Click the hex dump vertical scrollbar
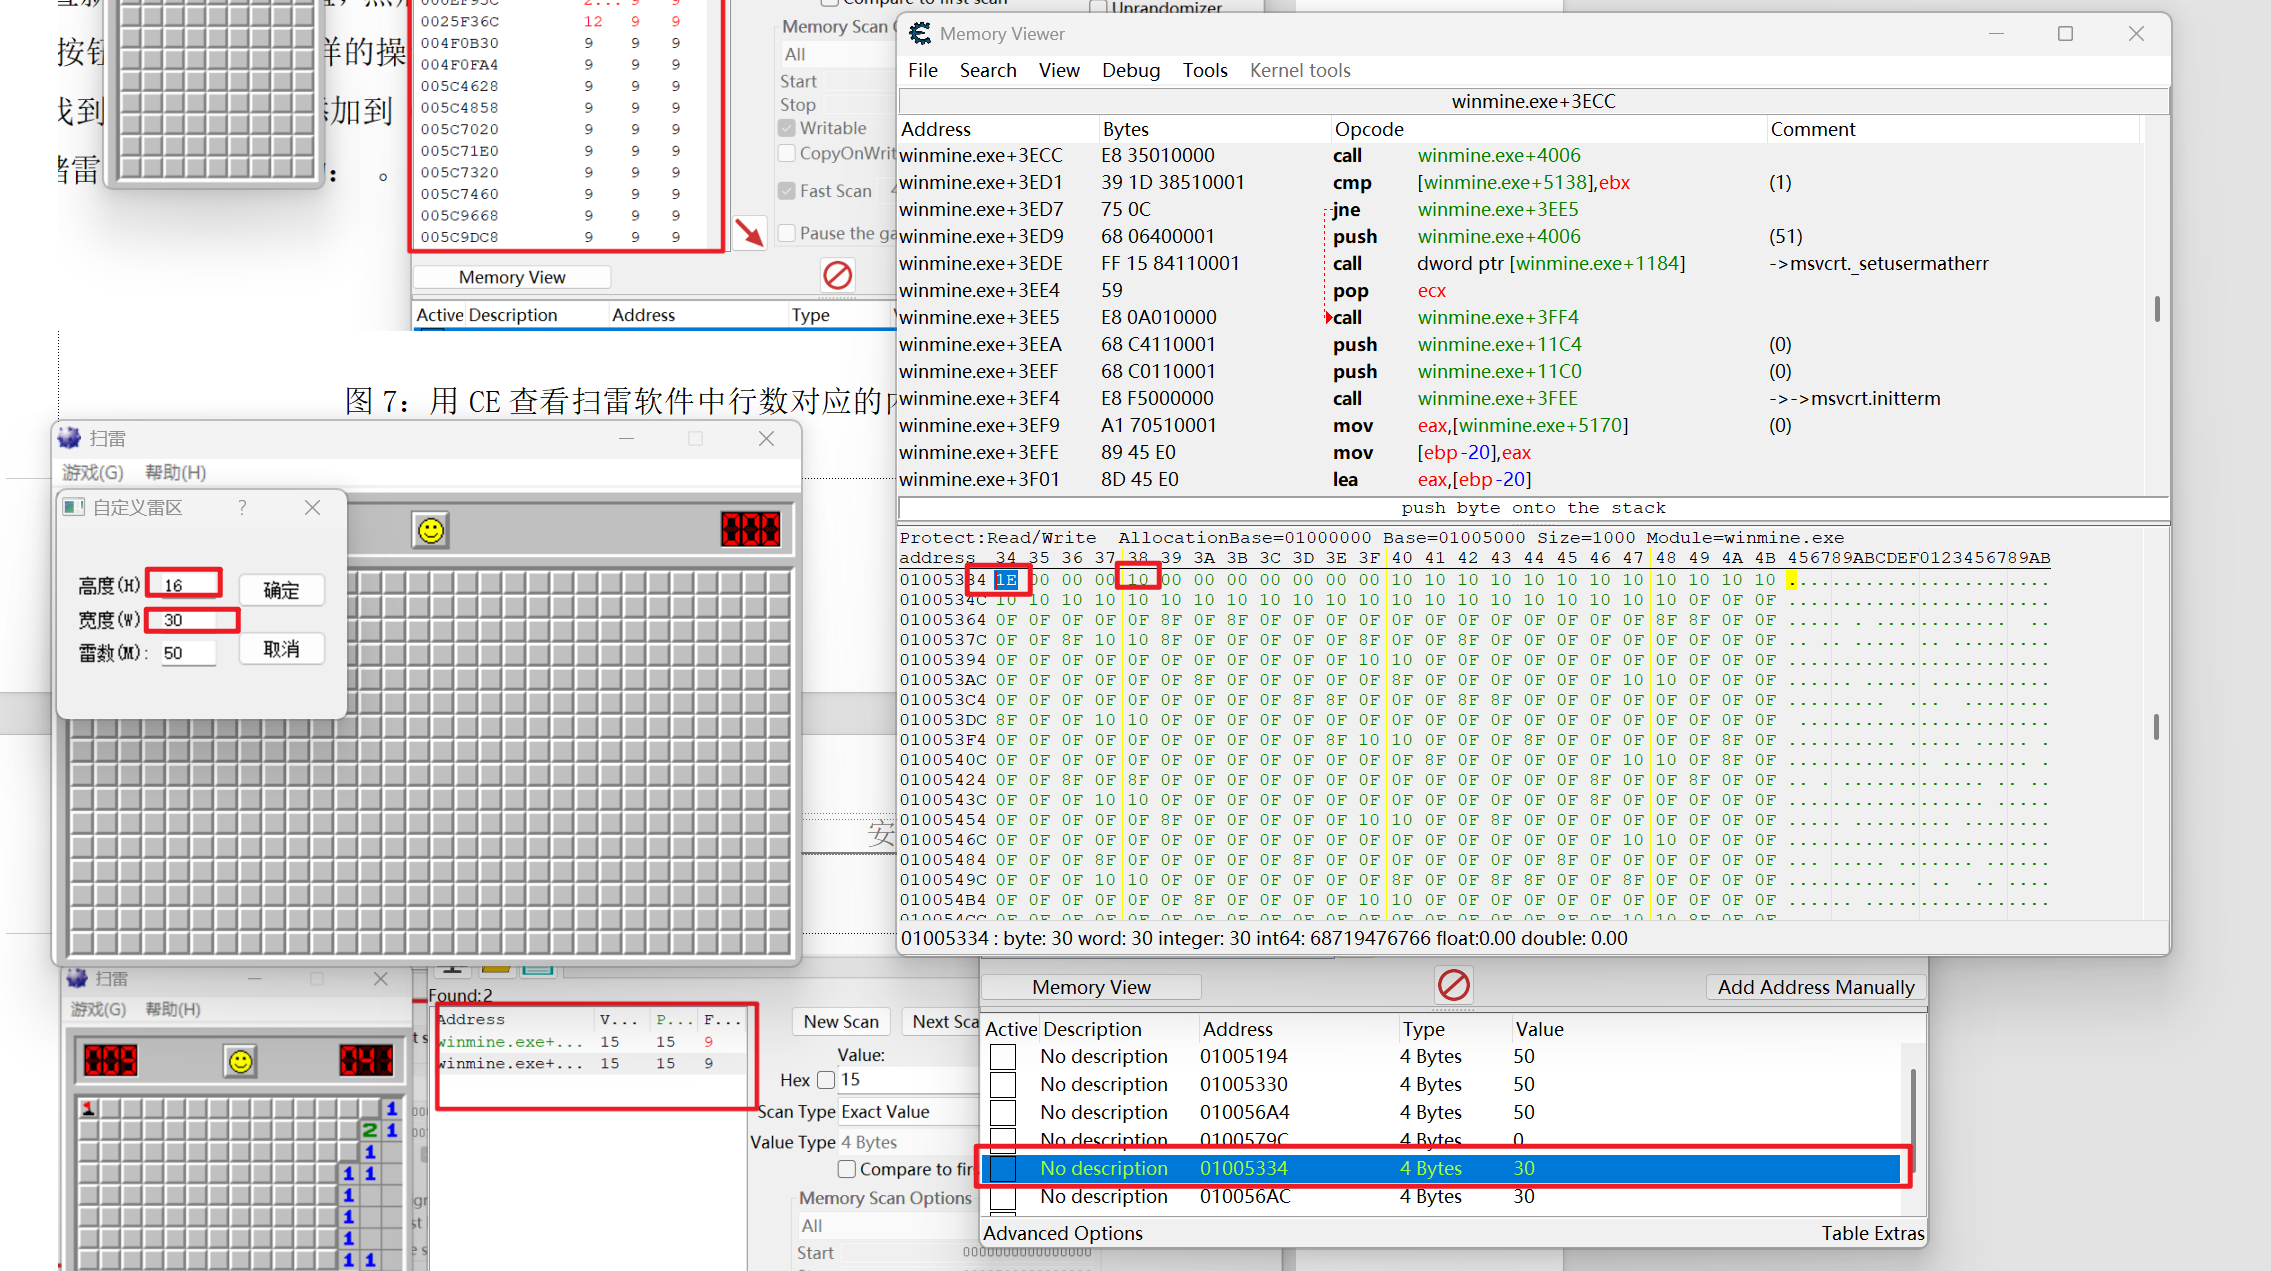 click(2156, 726)
